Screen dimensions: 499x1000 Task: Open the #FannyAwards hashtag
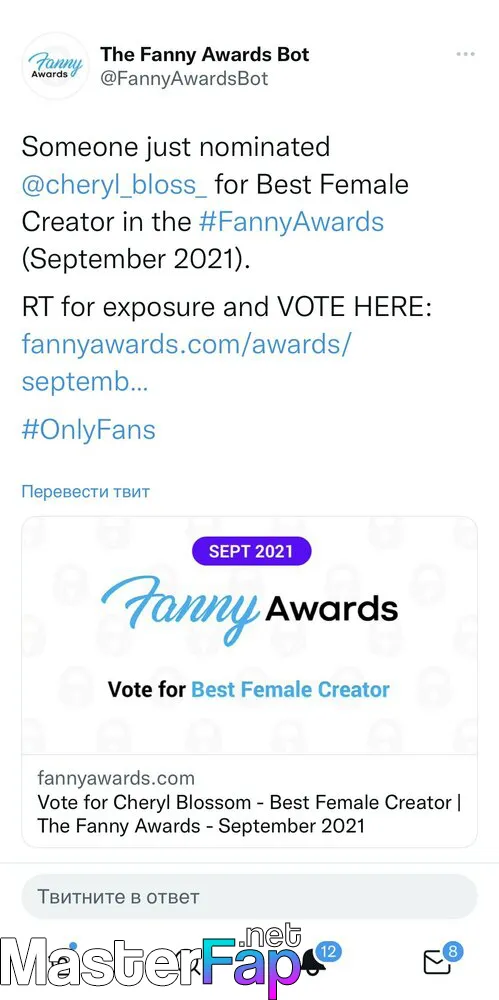(x=292, y=222)
